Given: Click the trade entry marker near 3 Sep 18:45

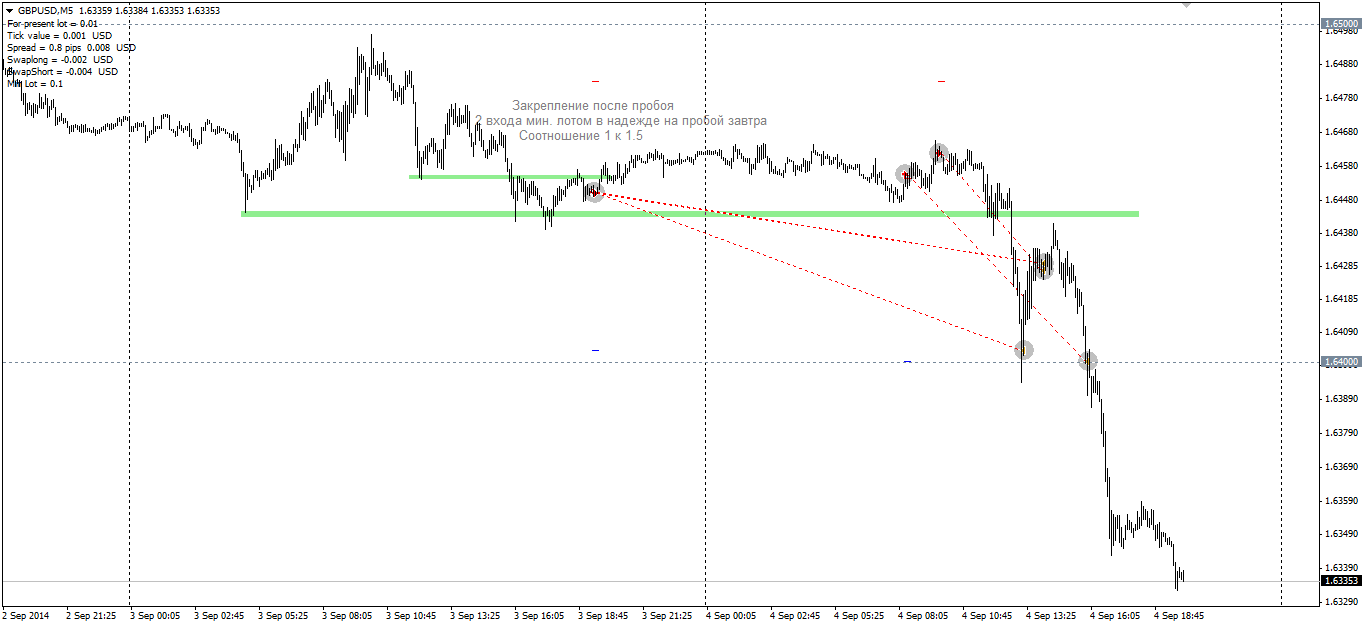Looking at the screenshot, I should (595, 192).
